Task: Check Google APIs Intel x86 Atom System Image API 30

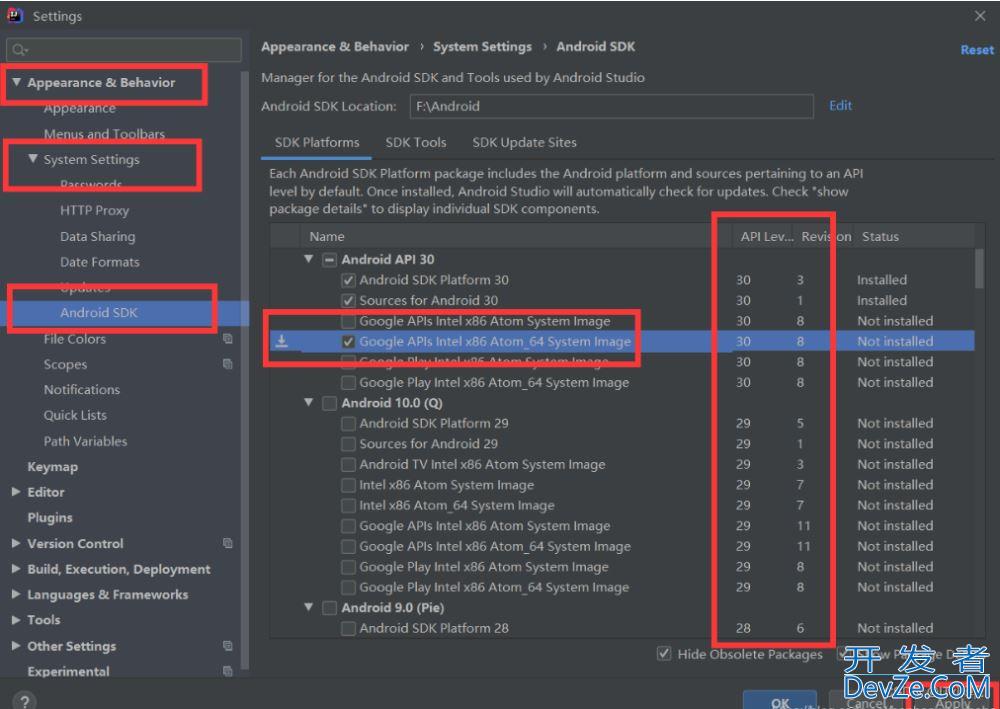Action: click(x=348, y=321)
